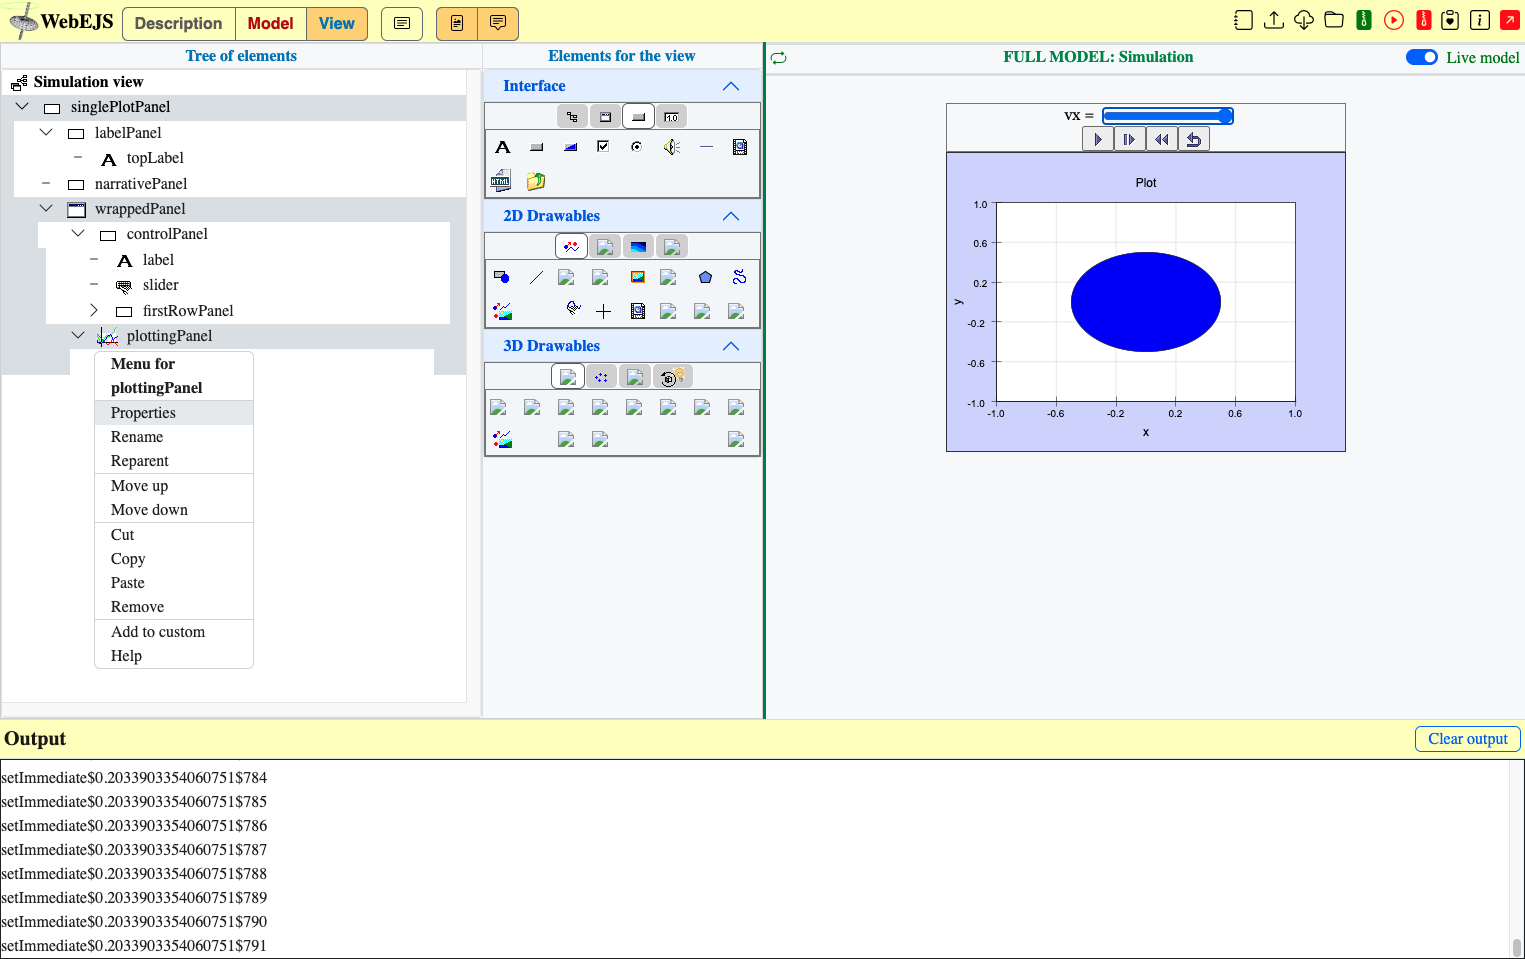
Task: Toggle the Live model switch
Action: 1421,57
